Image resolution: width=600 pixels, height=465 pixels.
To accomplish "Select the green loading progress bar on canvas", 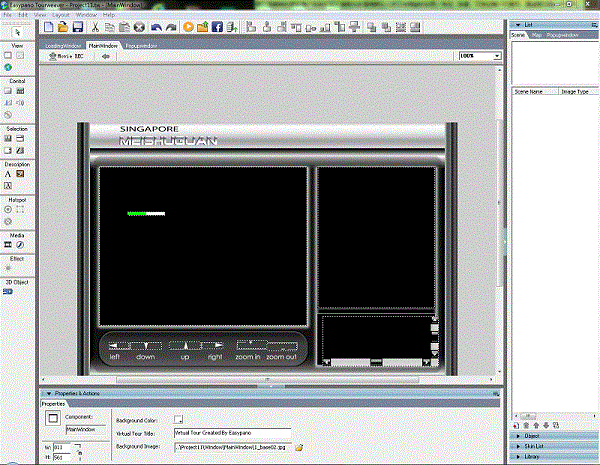I will (x=146, y=214).
